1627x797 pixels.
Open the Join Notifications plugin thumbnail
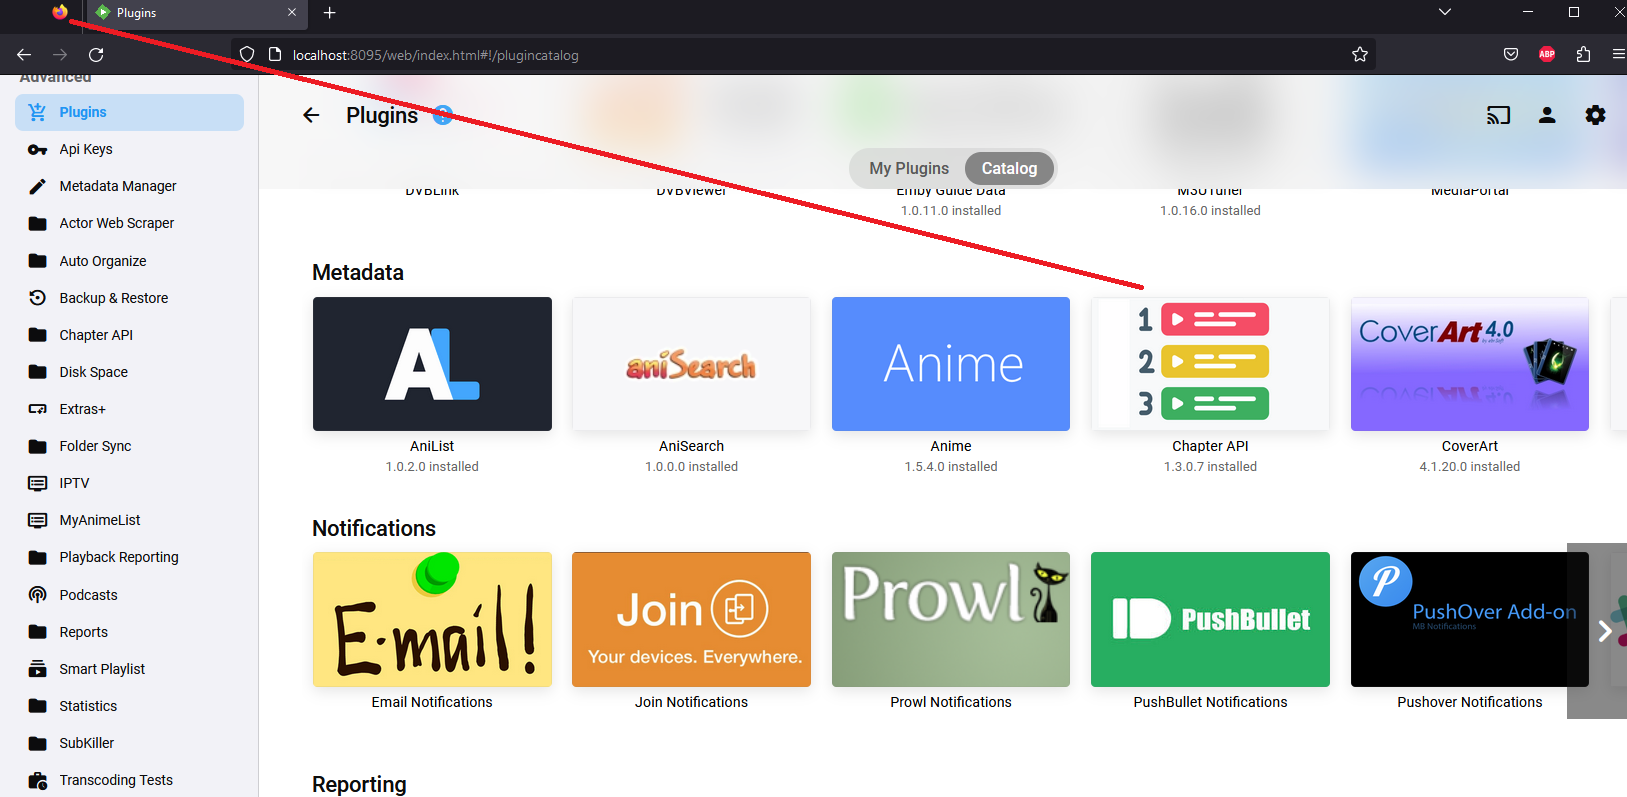pos(691,620)
